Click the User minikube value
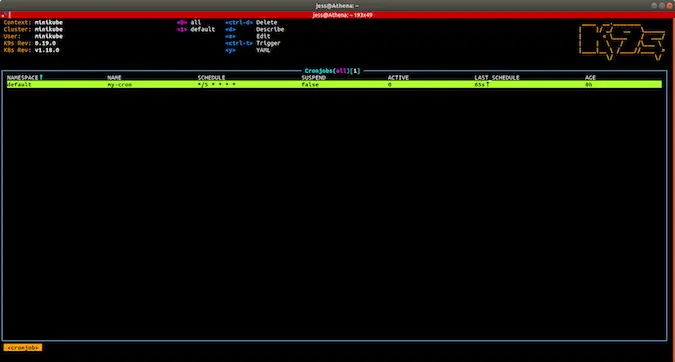 (x=49, y=36)
